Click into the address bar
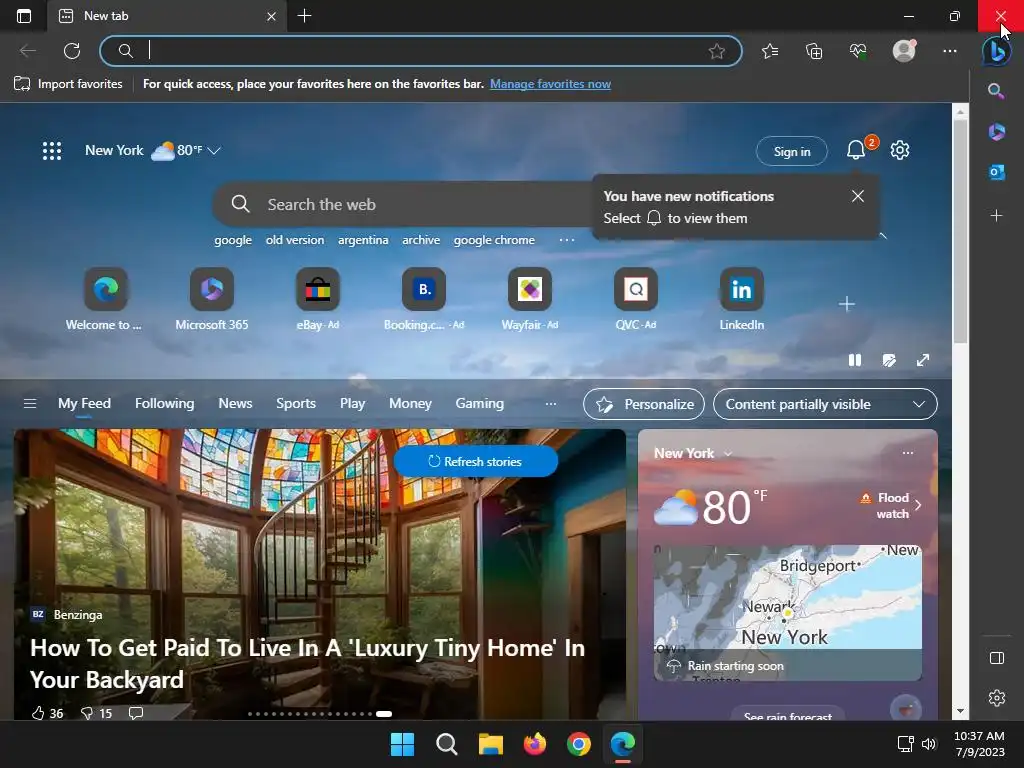The height and width of the screenshot is (768, 1024). (421, 51)
